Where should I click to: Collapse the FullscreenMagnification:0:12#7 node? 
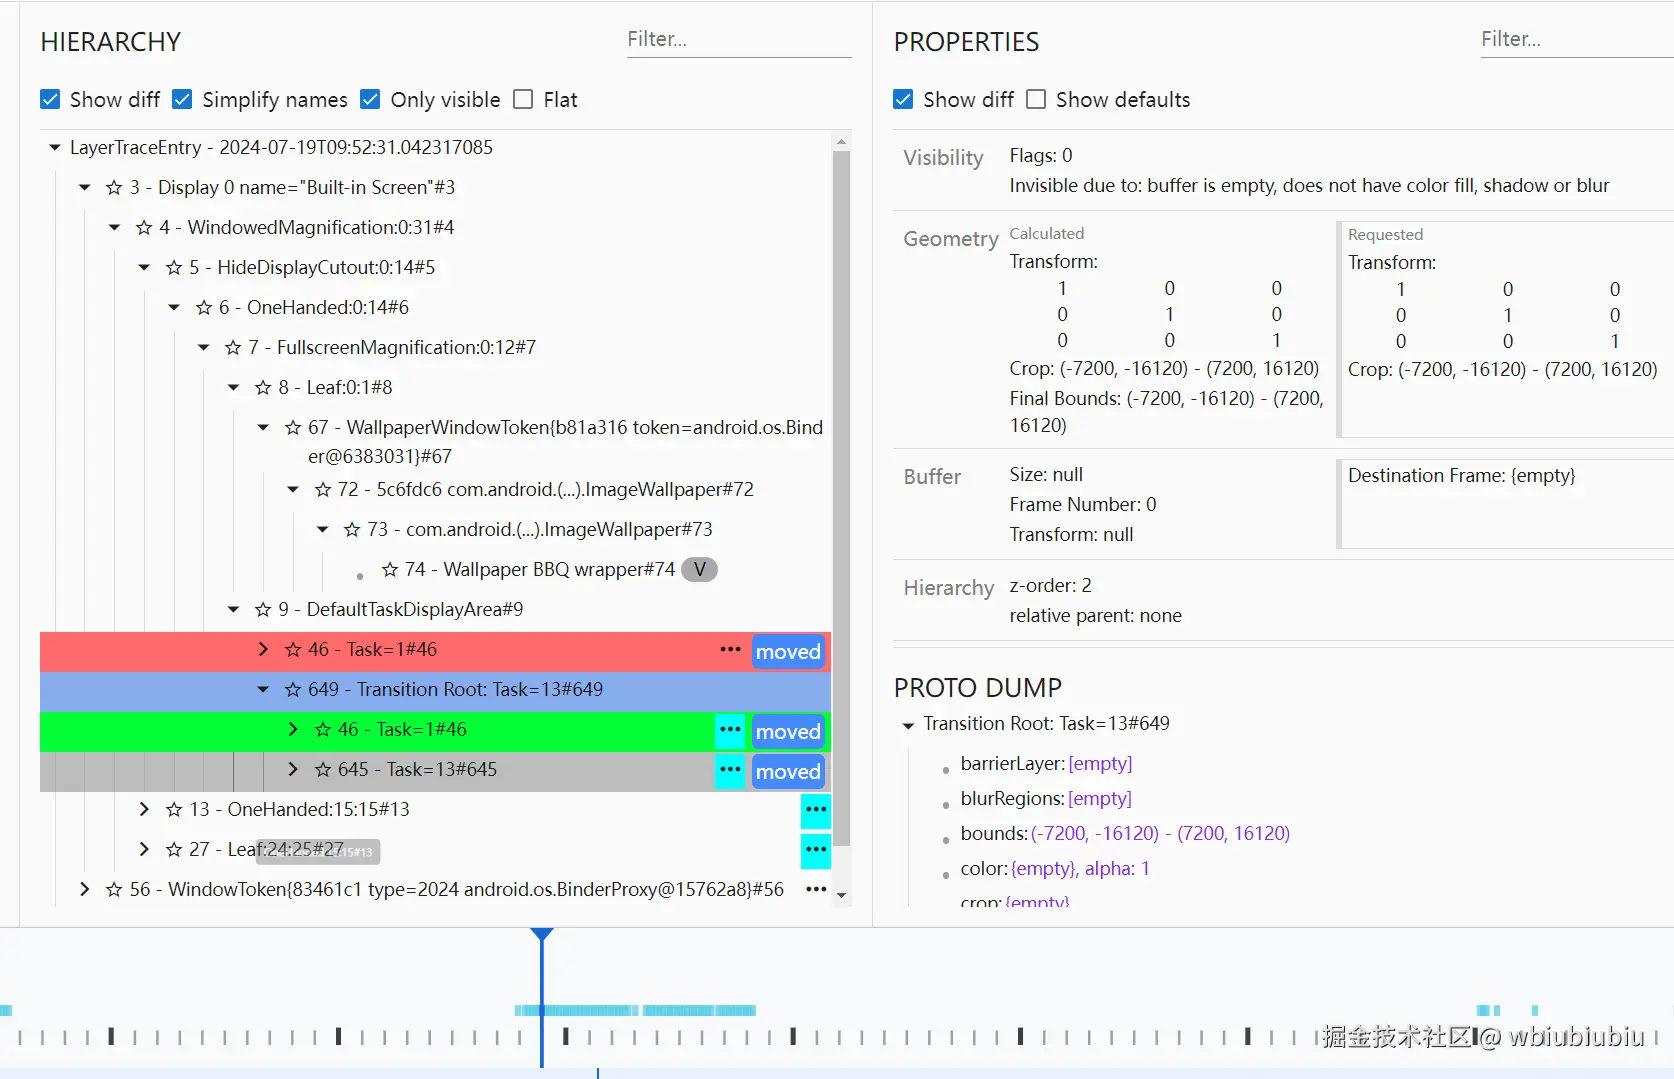click(x=204, y=348)
